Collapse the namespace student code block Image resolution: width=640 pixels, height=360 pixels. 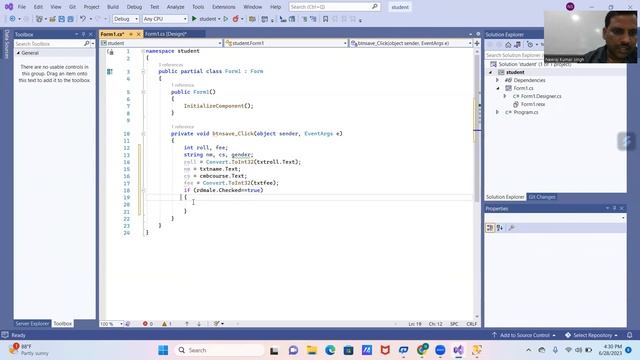[143, 51]
